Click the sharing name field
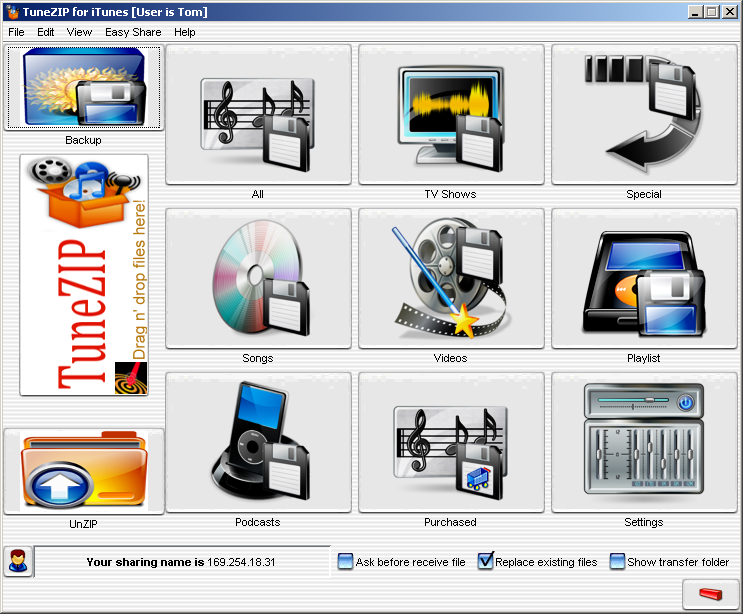Screen dimensions: 743x614 coord(182,562)
